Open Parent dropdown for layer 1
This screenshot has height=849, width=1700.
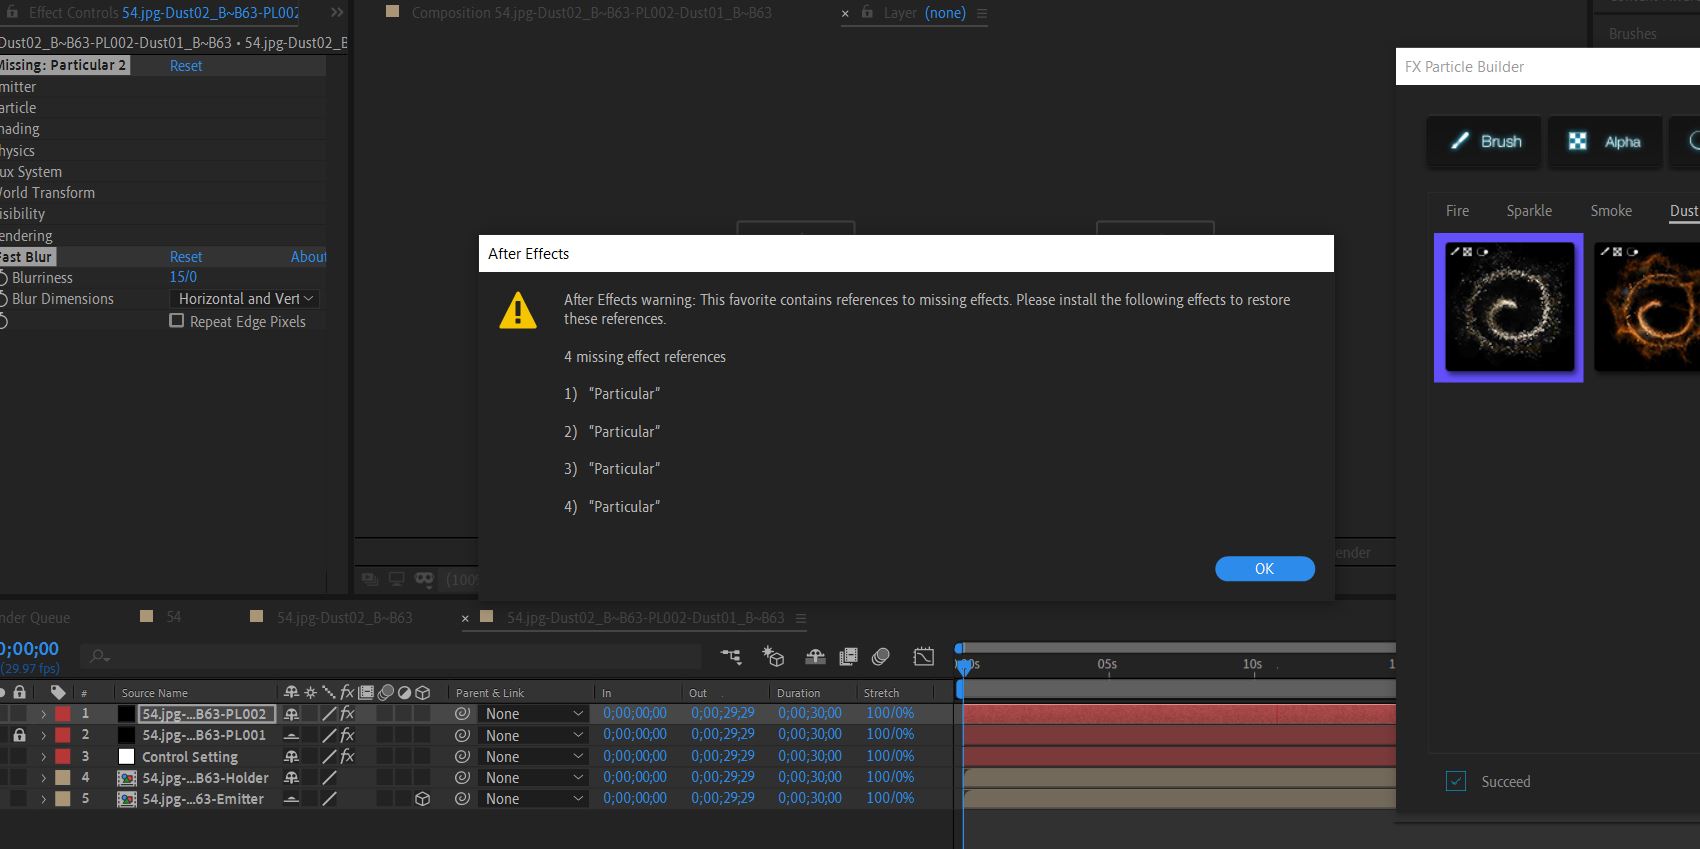click(x=533, y=714)
